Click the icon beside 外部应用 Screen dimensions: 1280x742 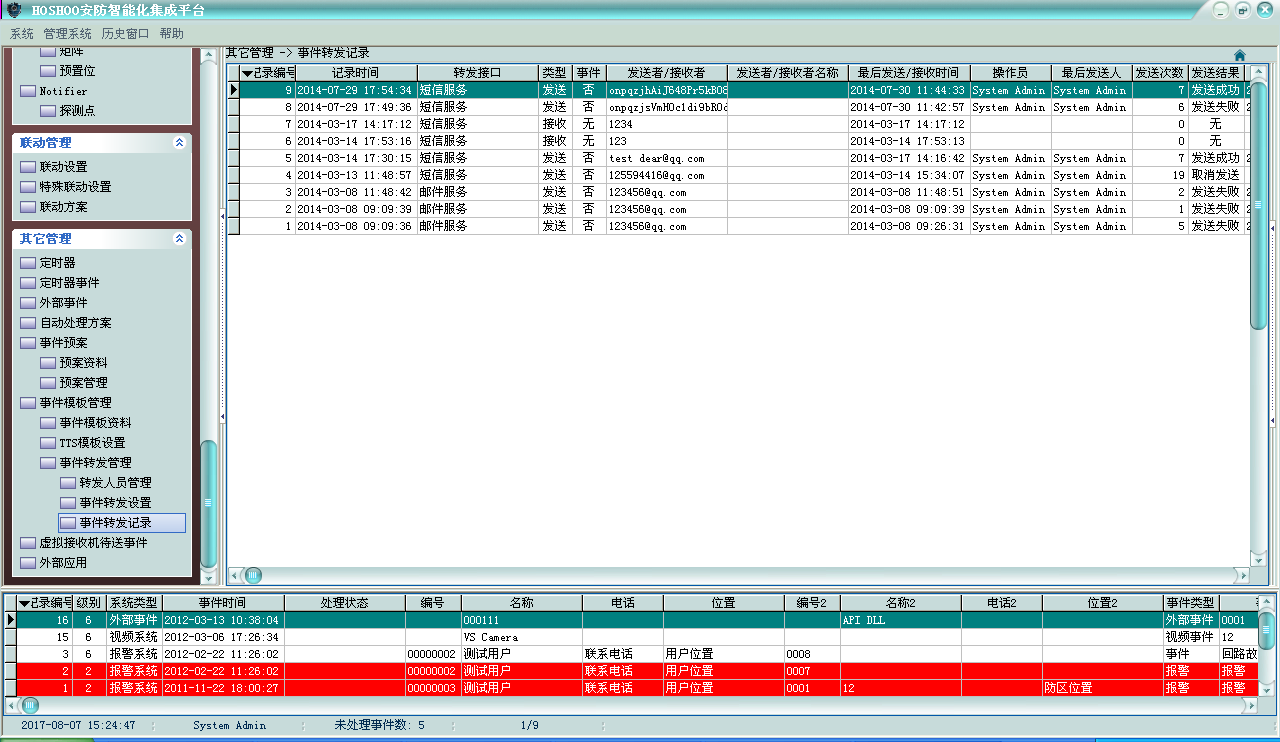pos(28,563)
